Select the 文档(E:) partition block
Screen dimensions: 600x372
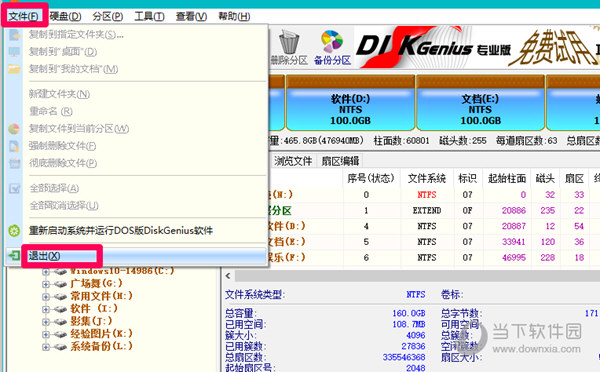tap(480, 103)
